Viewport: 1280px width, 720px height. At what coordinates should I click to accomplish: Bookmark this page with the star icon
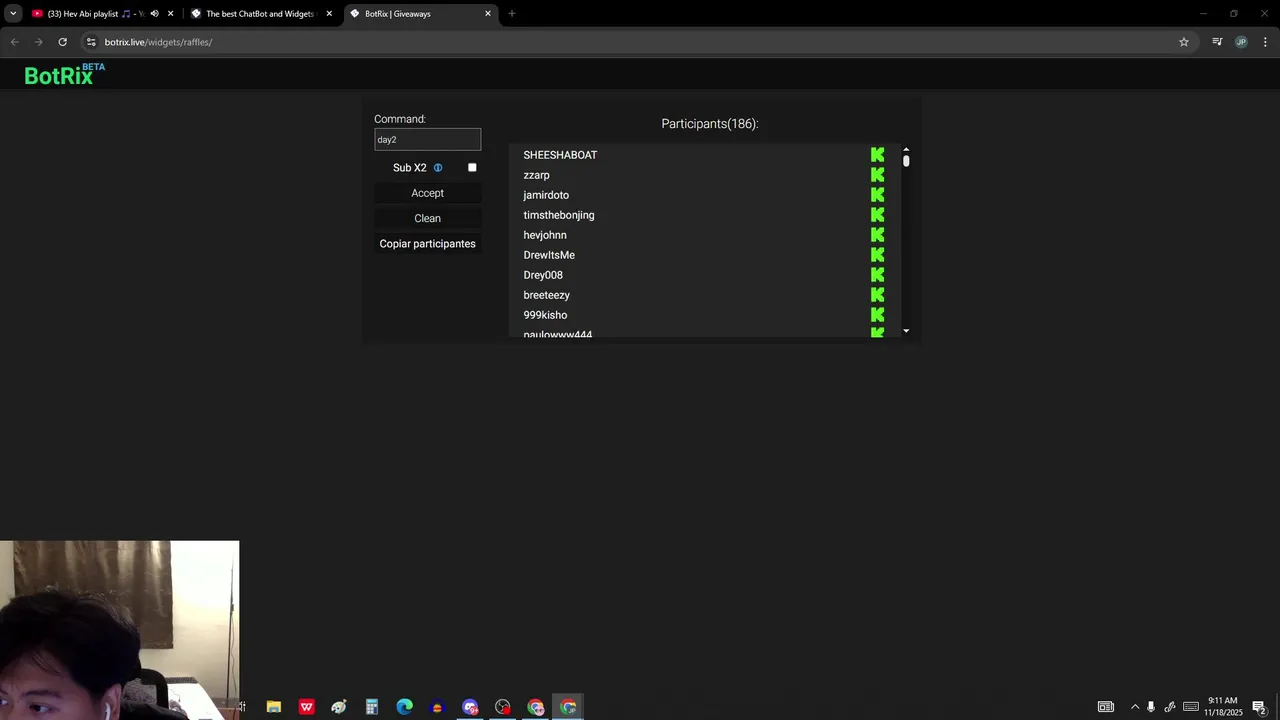1184,42
